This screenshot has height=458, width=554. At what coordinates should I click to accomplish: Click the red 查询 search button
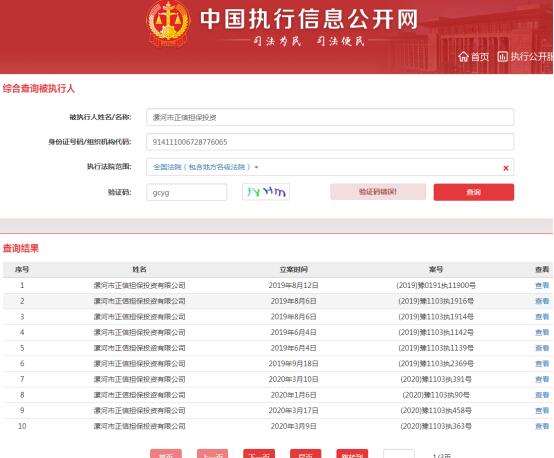coord(474,192)
